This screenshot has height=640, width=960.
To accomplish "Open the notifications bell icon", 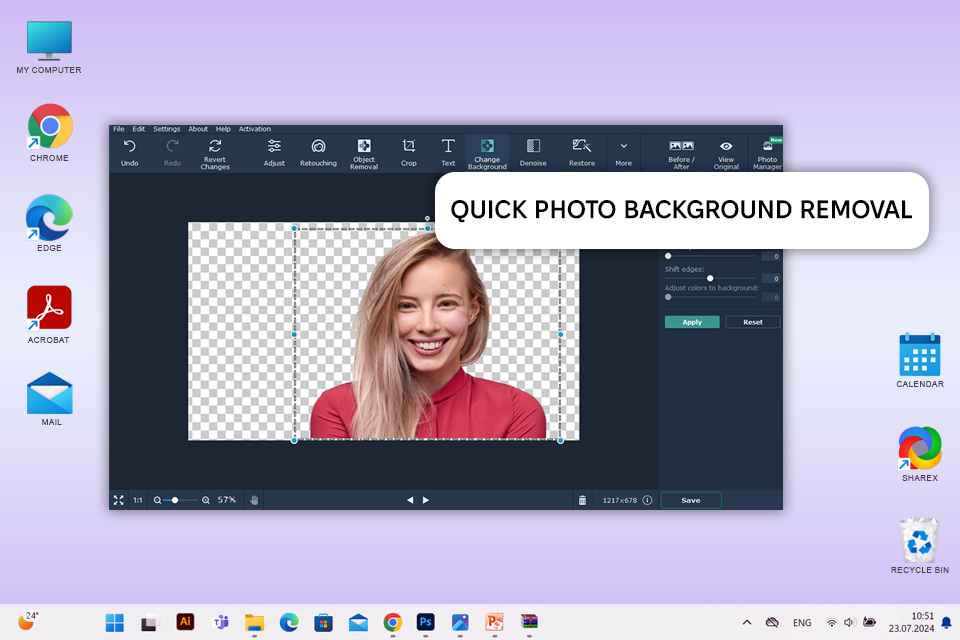I will (x=946, y=623).
